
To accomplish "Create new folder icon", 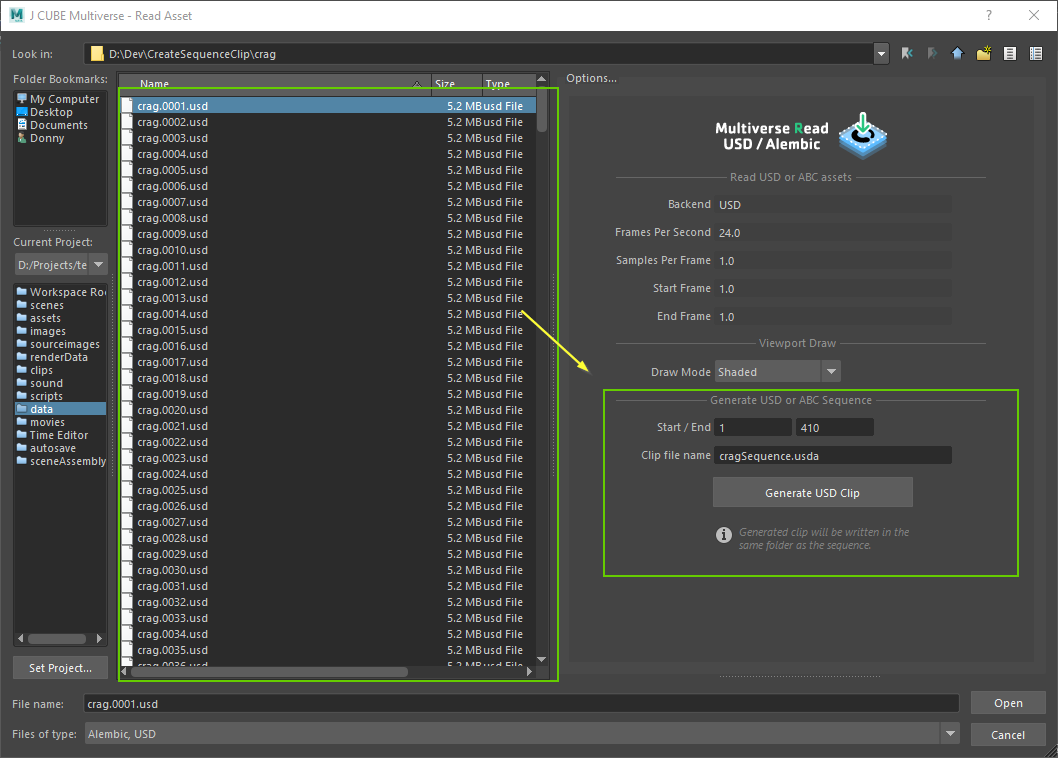I will 984,53.
